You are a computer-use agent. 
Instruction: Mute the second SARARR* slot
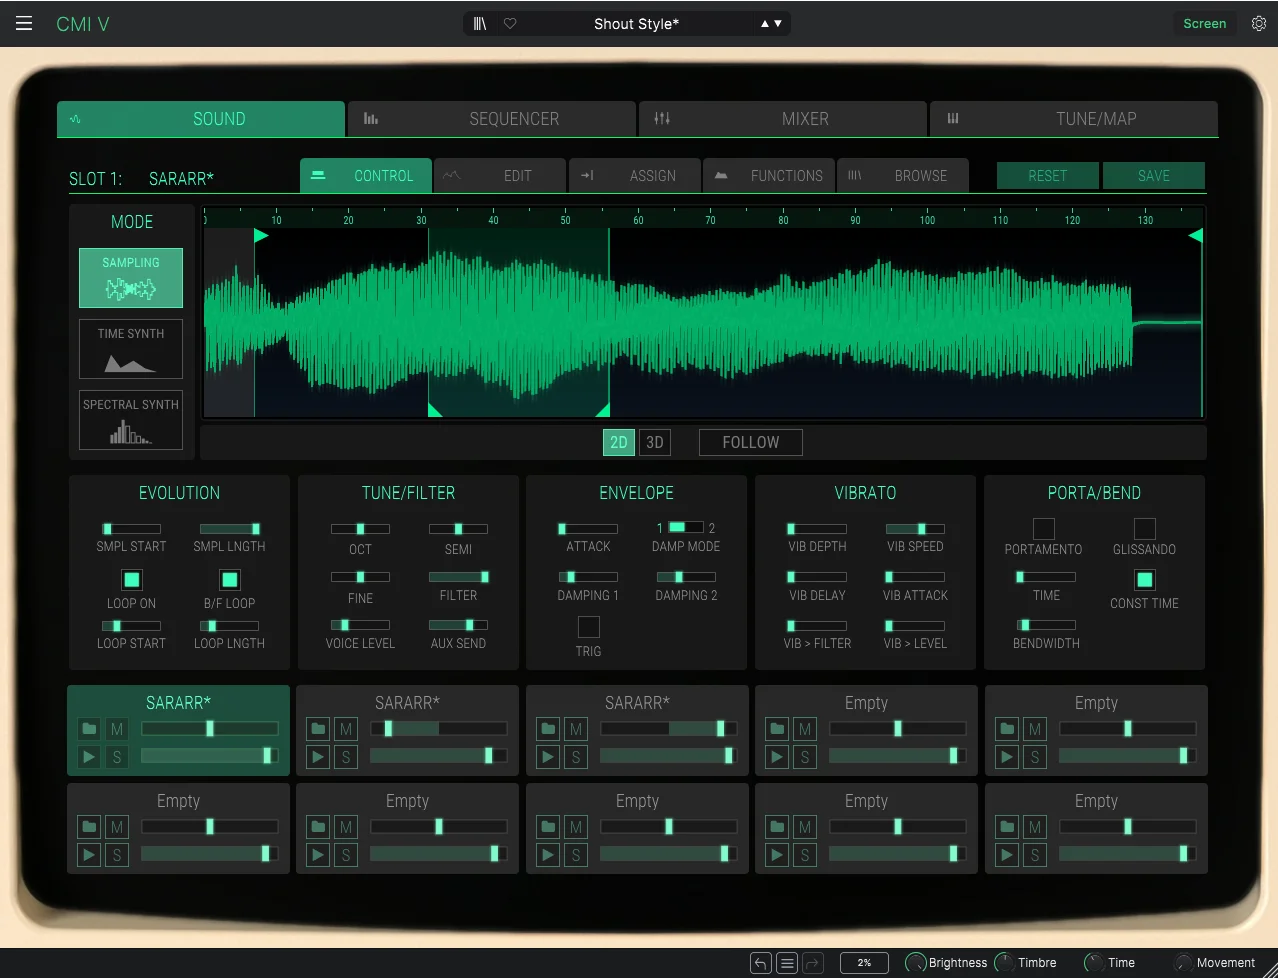pos(346,729)
